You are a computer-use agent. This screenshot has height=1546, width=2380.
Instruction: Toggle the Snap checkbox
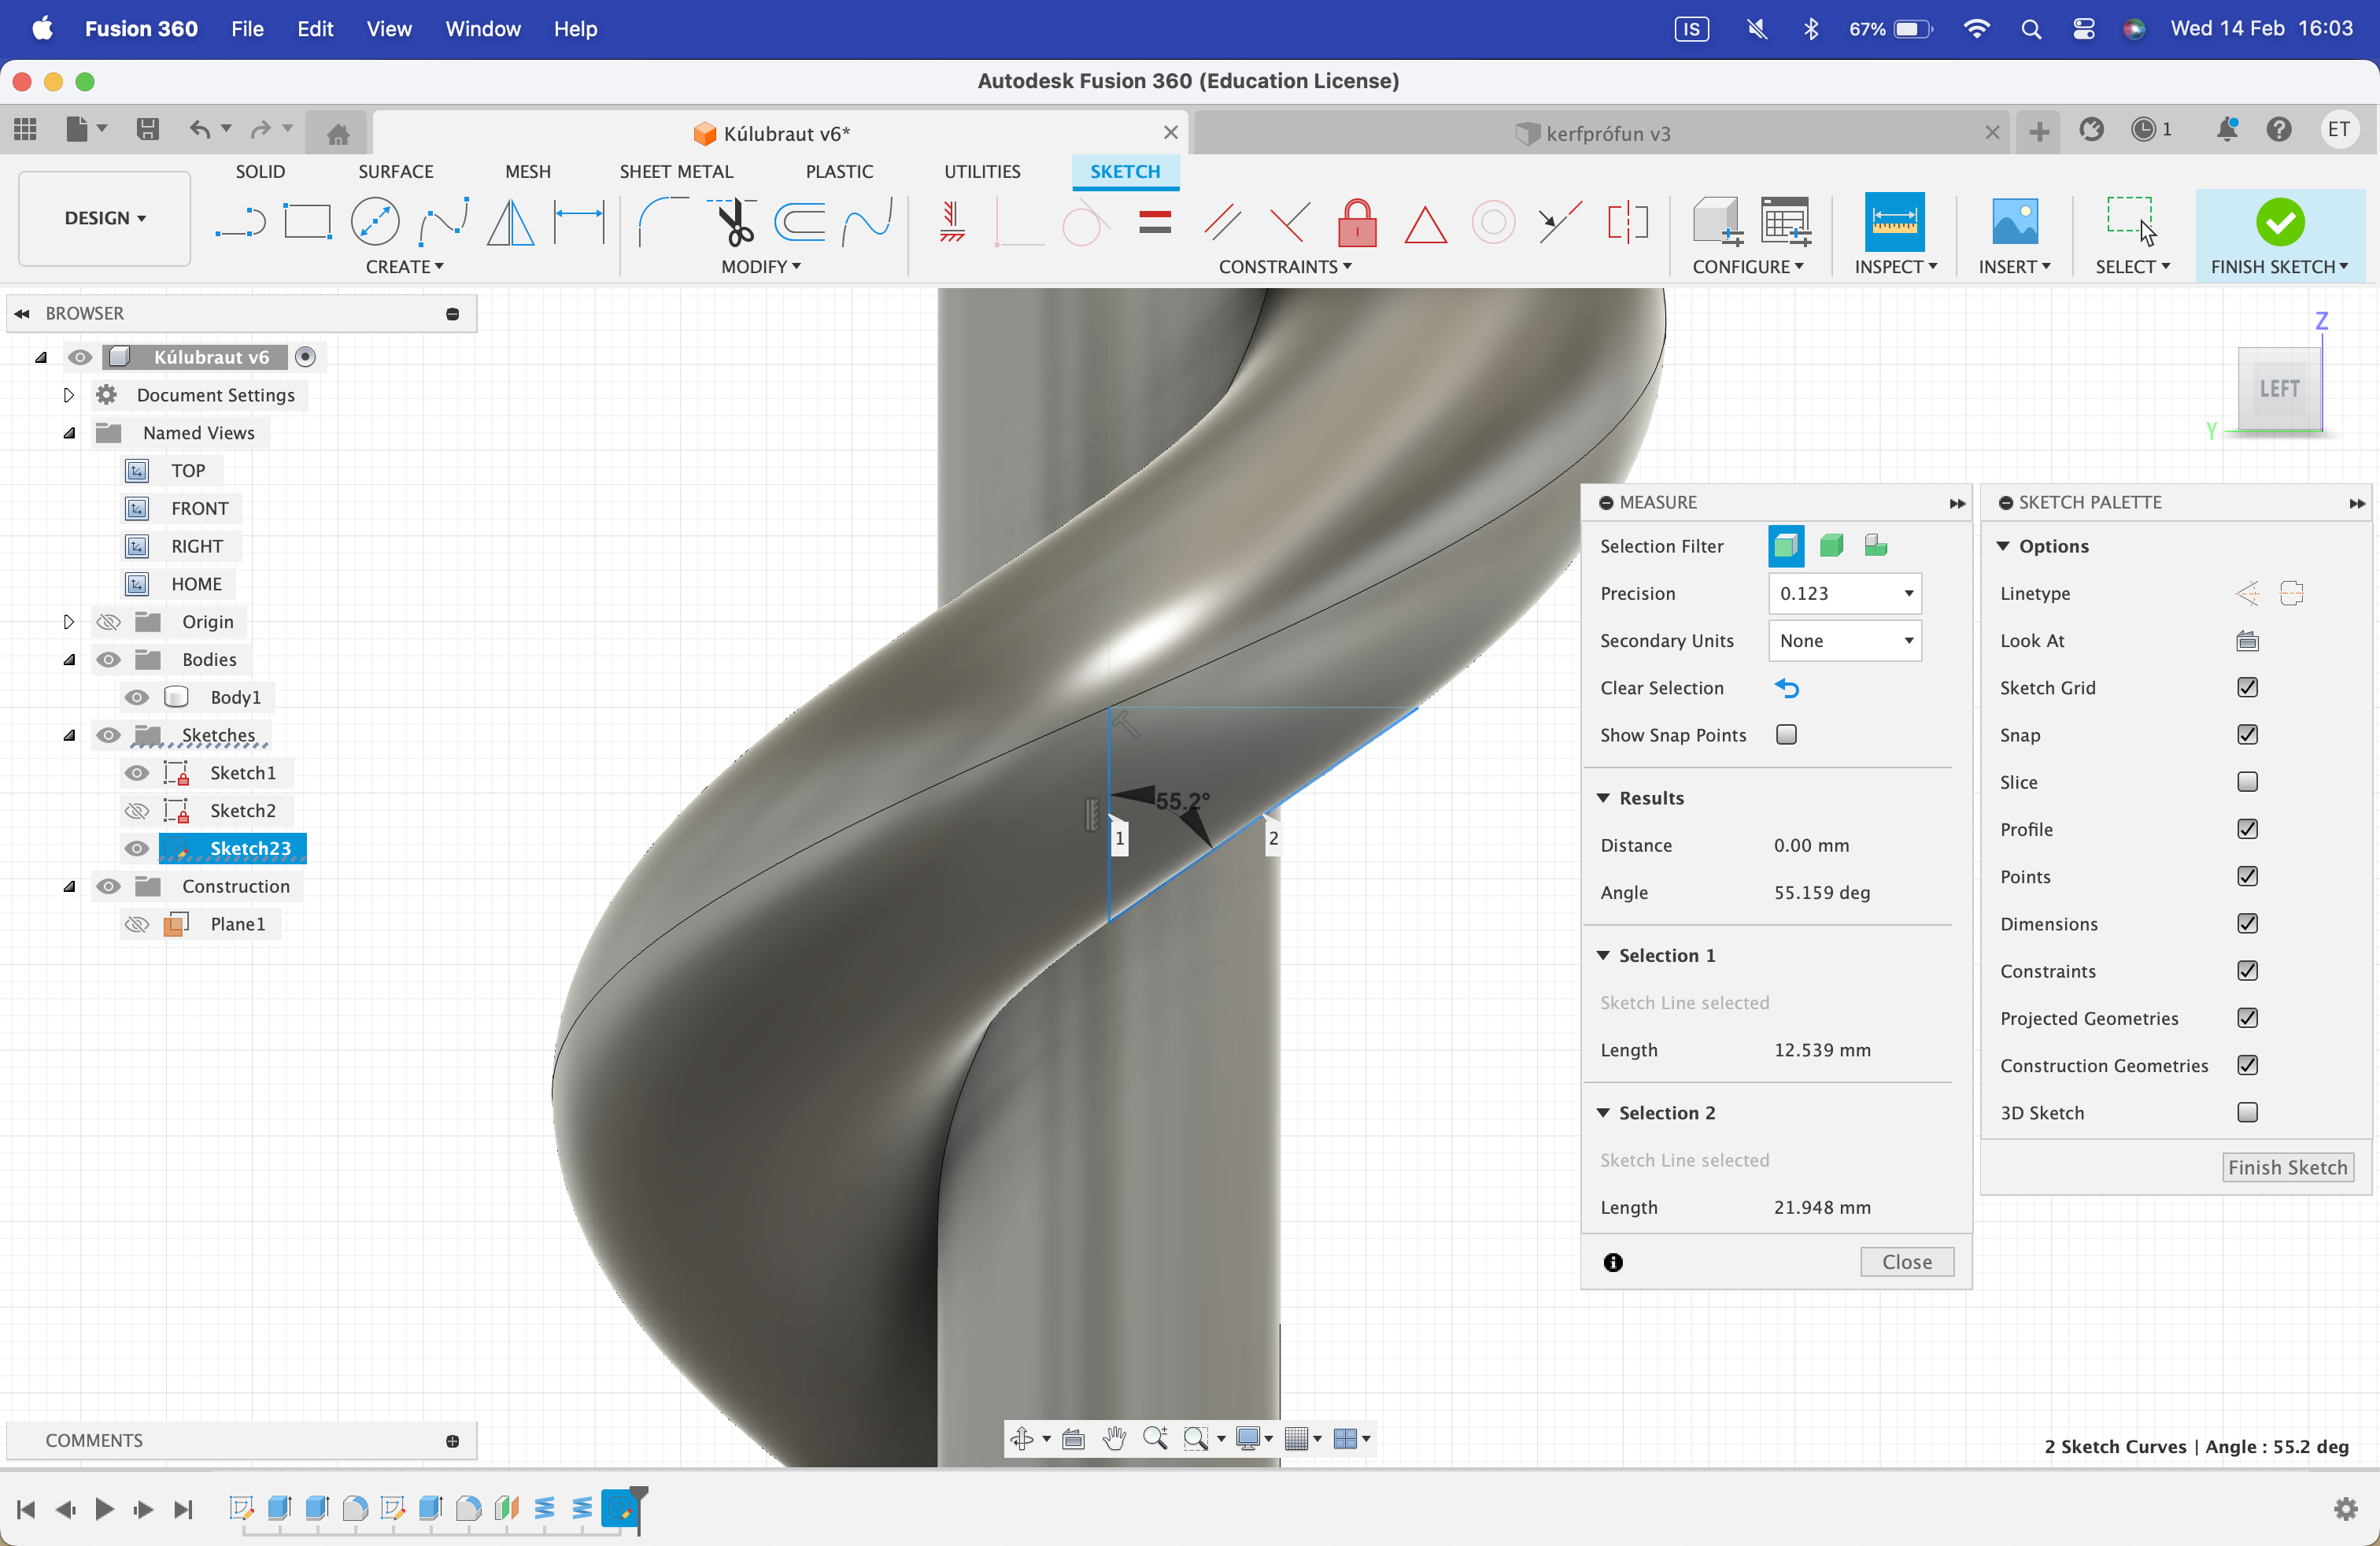[2247, 735]
